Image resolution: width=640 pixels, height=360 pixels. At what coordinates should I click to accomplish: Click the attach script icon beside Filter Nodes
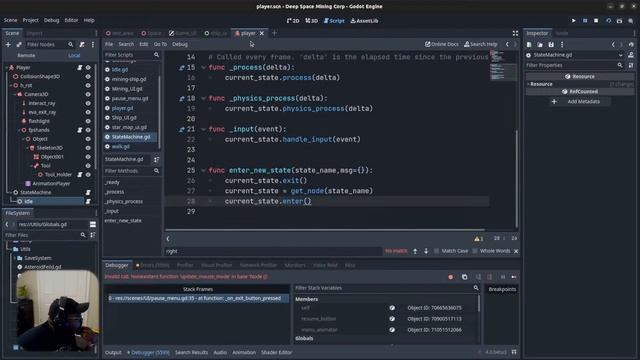[x=82, y=44]
